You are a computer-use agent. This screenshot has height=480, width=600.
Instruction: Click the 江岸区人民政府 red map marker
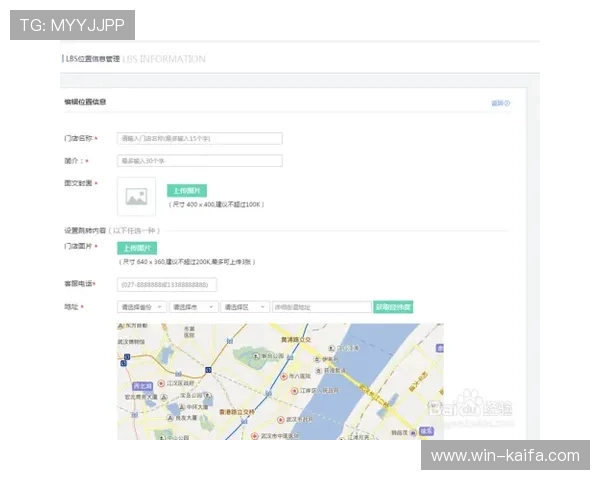[x=294, y=391]
